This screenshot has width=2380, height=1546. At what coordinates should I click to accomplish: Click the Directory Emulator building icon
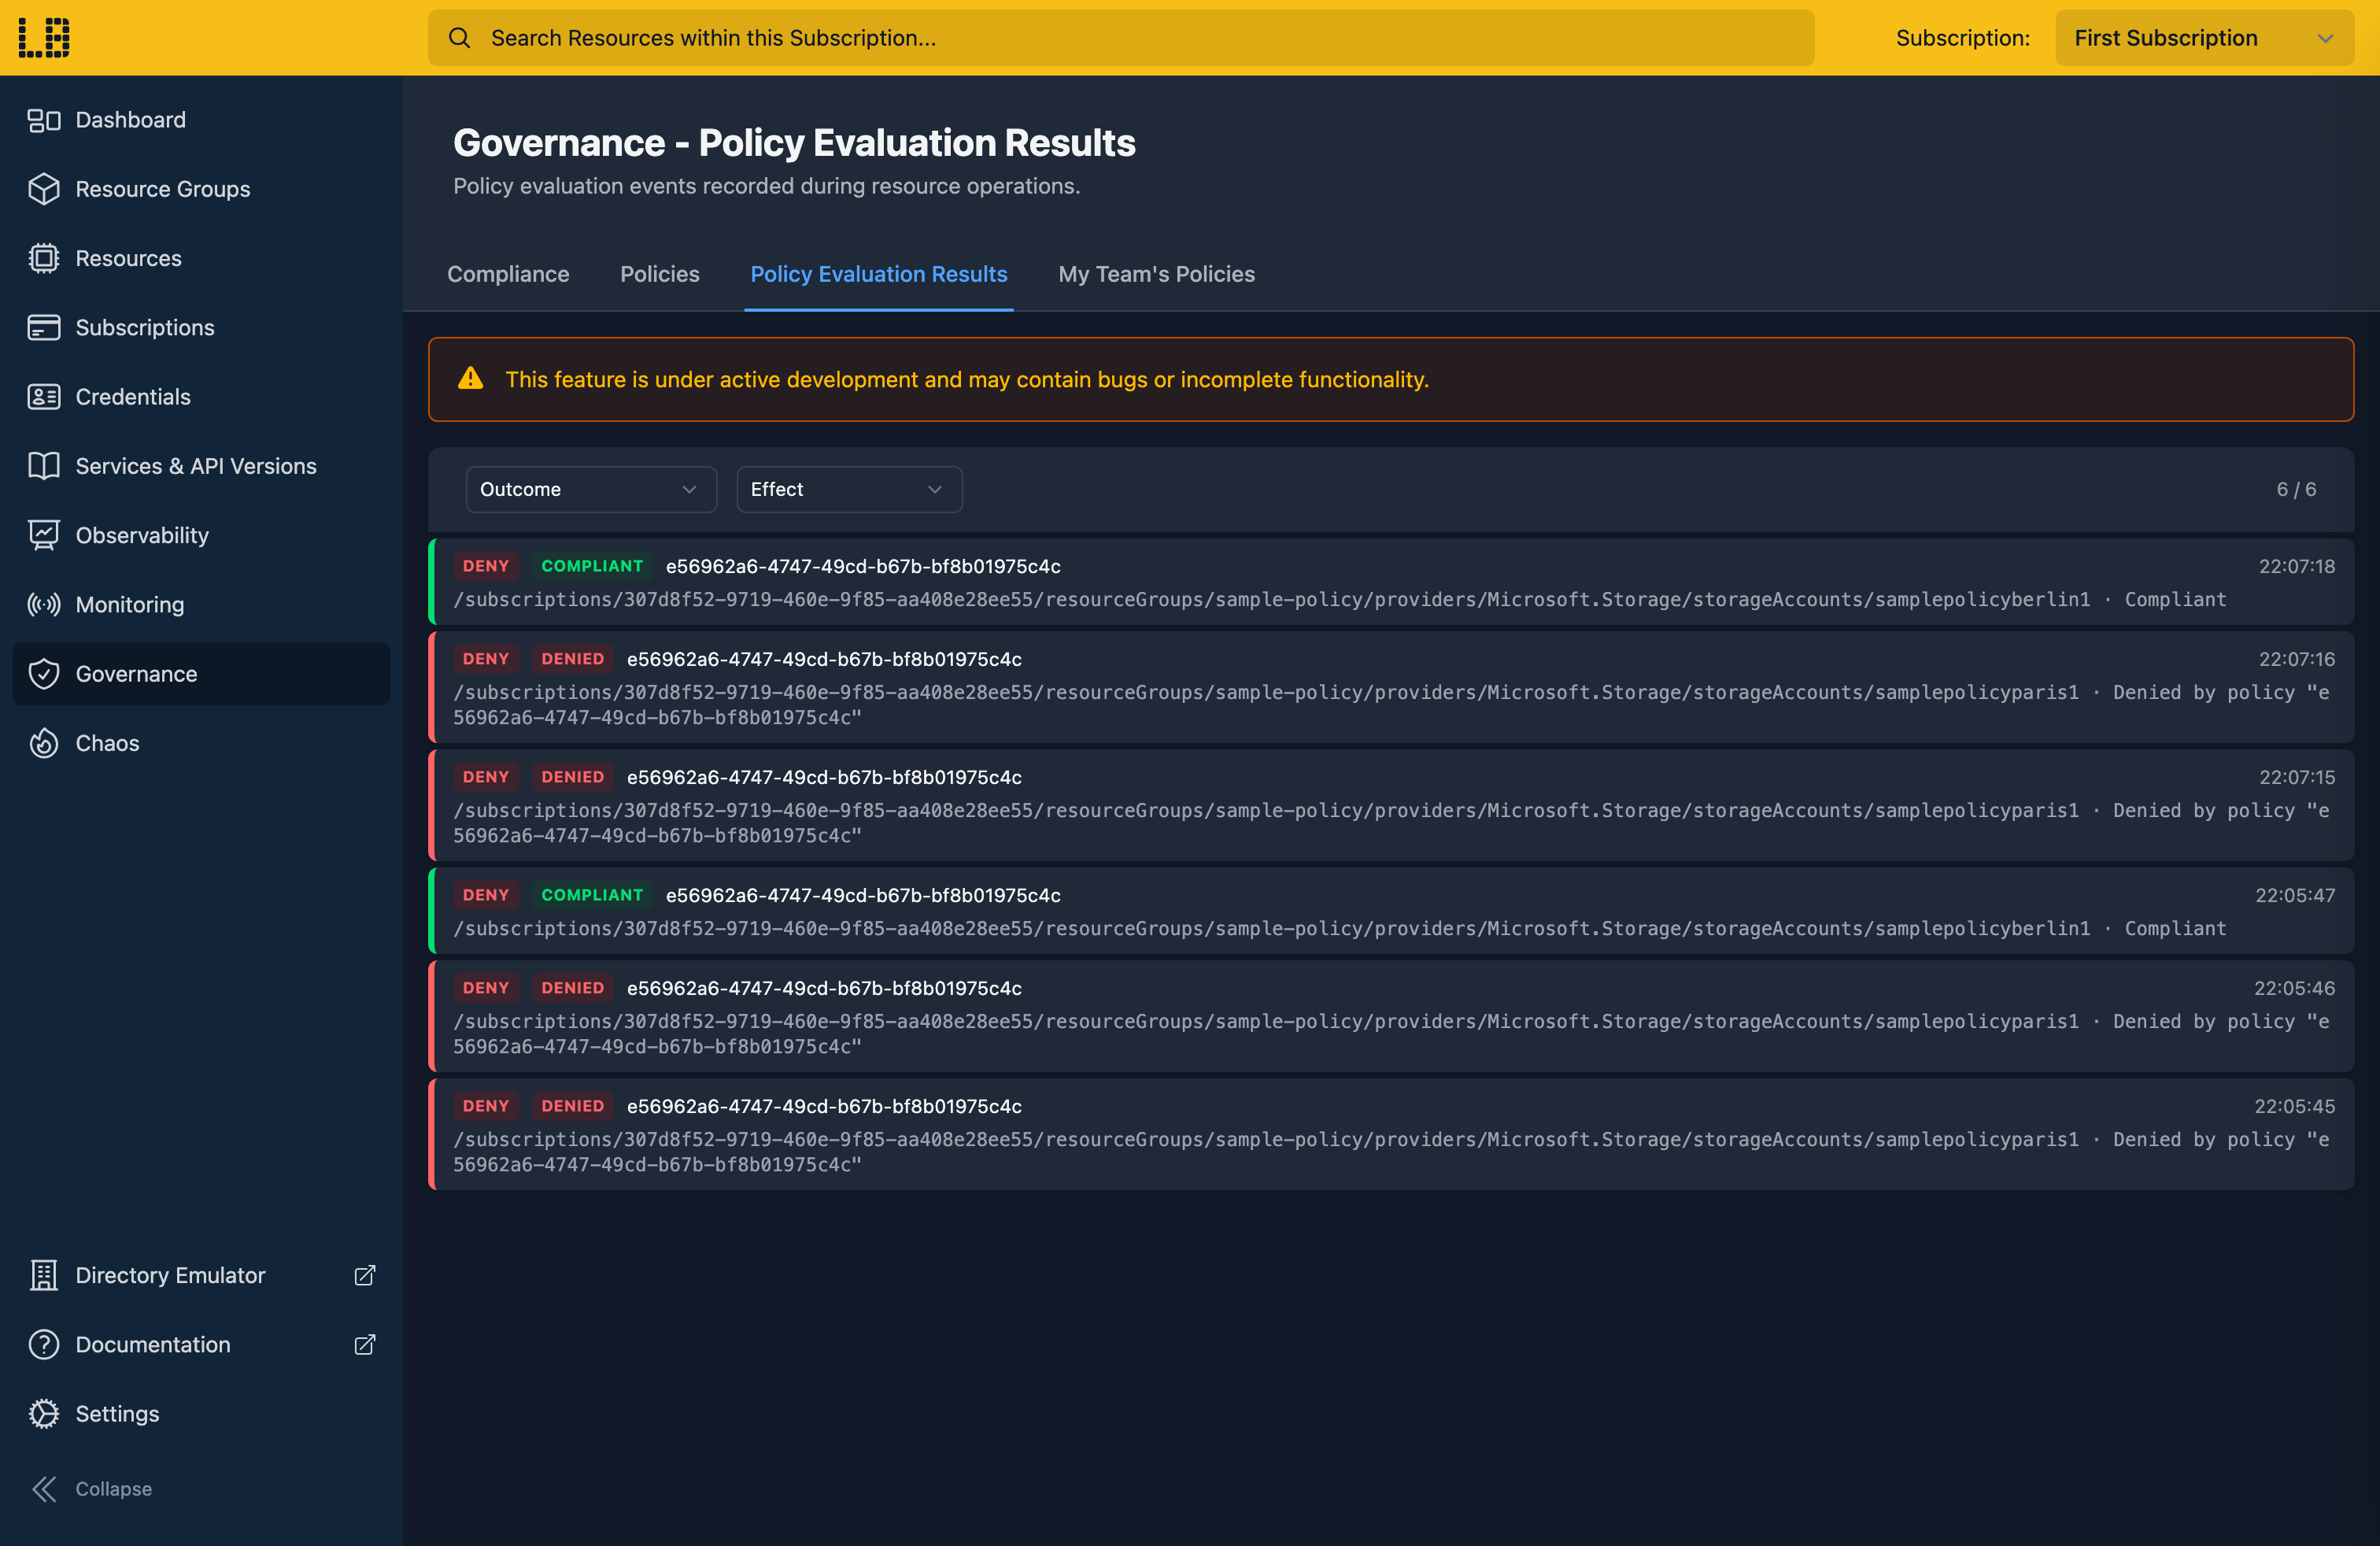pyautogui.click(x=44, y=1275)
